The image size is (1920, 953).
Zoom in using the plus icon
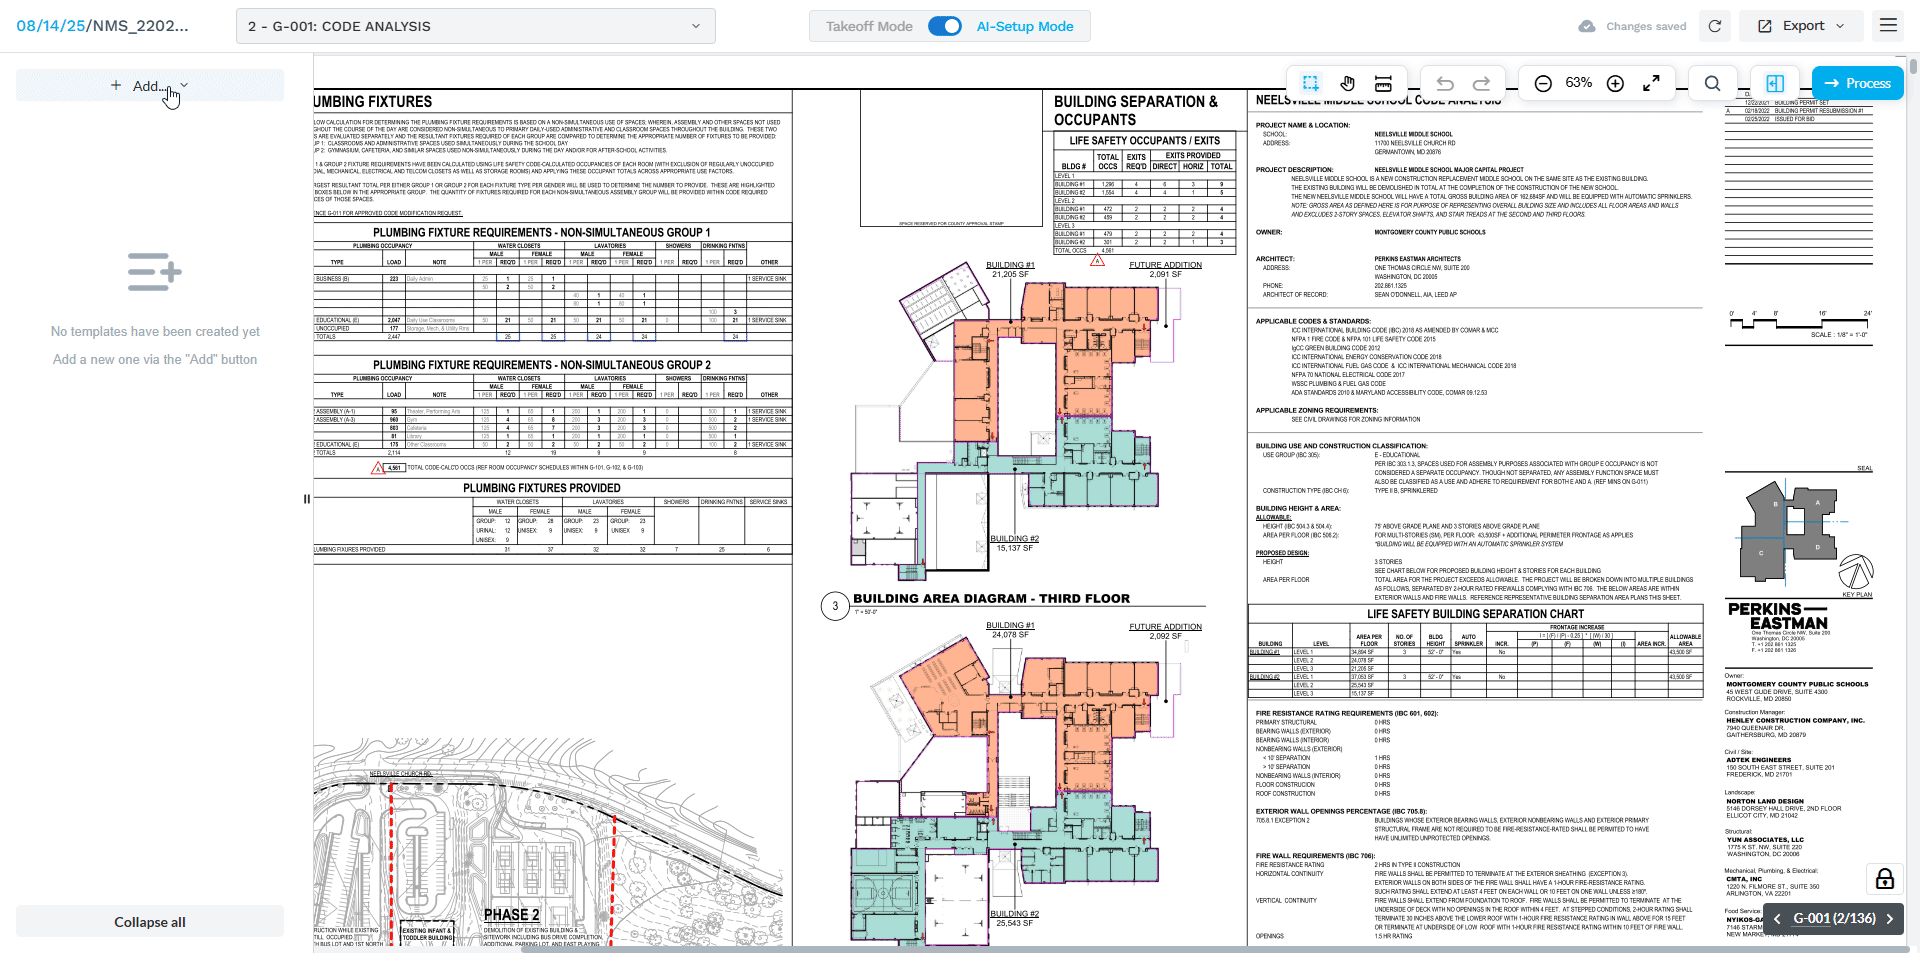(x=1615, y=83)
